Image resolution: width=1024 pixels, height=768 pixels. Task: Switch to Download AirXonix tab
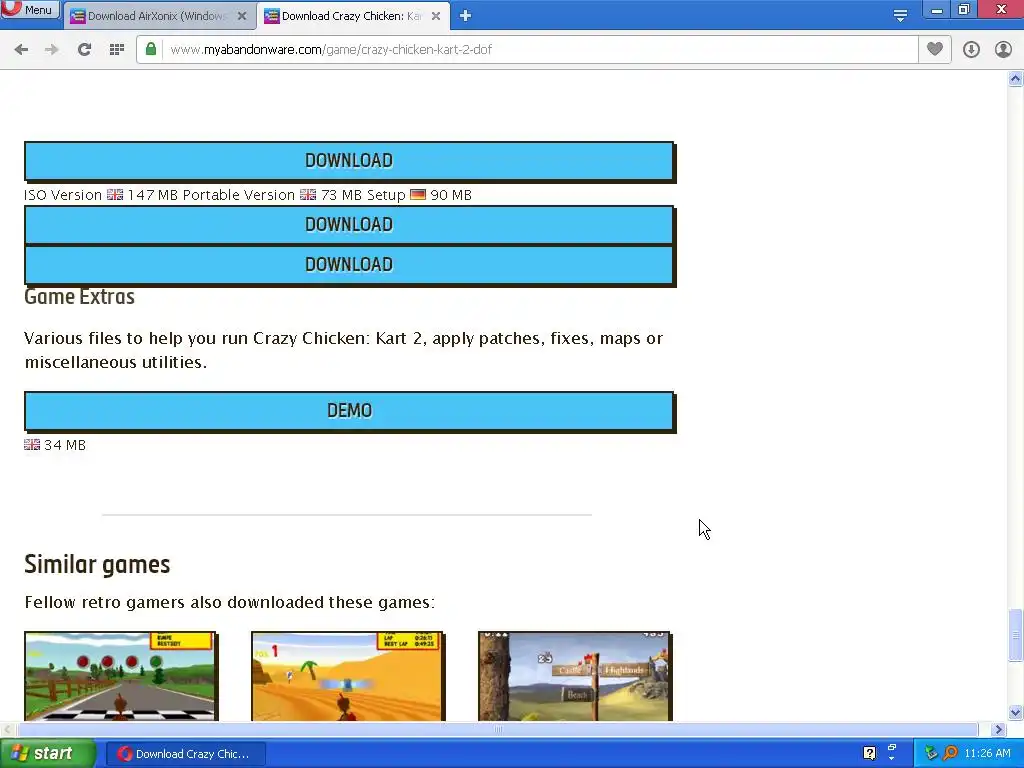pos(159,16)
